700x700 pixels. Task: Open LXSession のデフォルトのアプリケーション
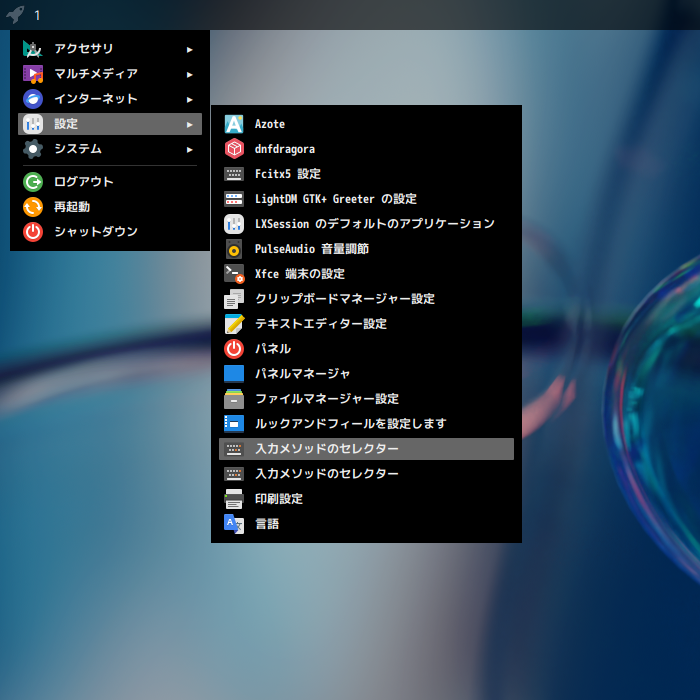(366, 224)
